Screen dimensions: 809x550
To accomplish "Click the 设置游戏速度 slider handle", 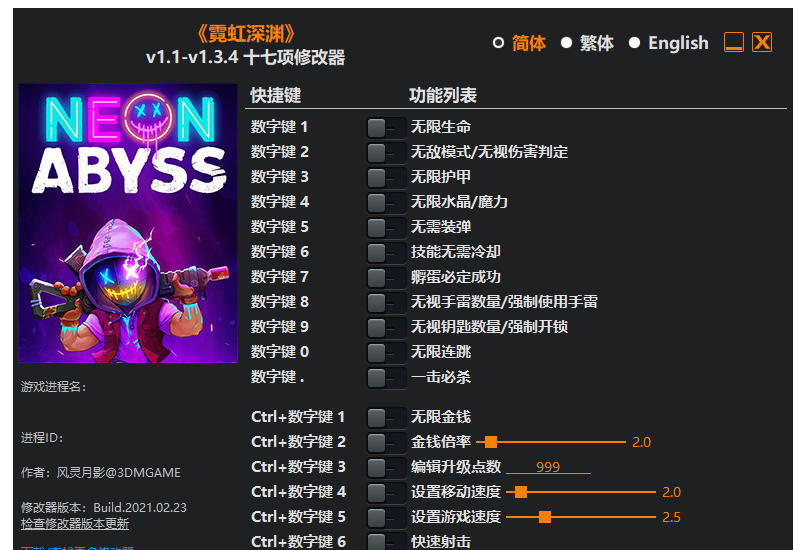I will 545,517.
